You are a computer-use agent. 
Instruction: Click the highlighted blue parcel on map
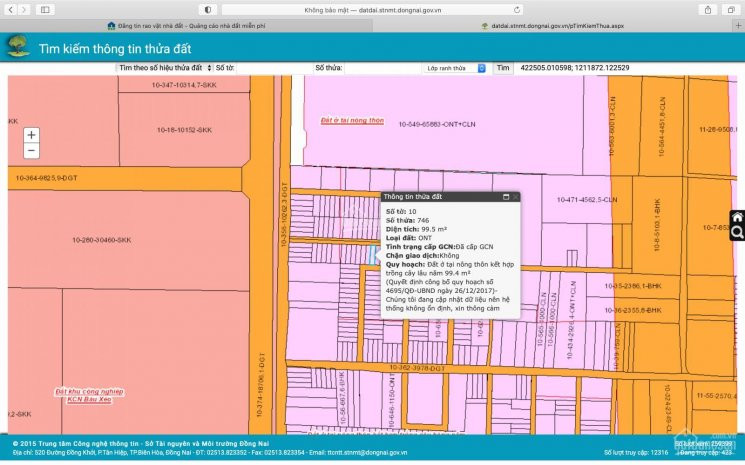point(372,255)
